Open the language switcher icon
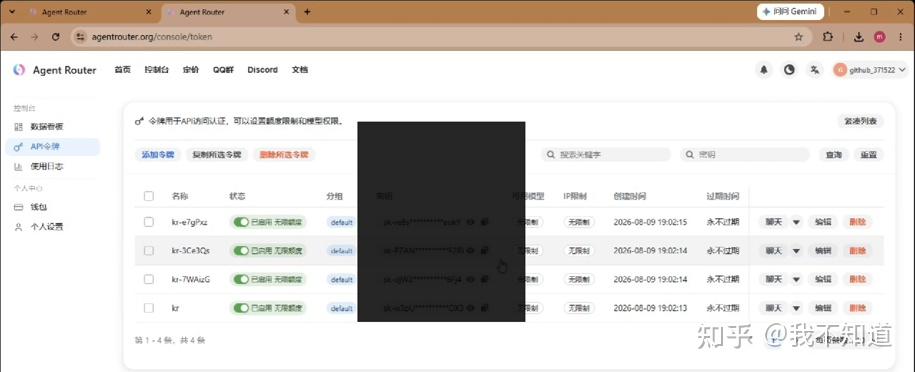Viewport: 915px width, 372px height. [815, 70]
